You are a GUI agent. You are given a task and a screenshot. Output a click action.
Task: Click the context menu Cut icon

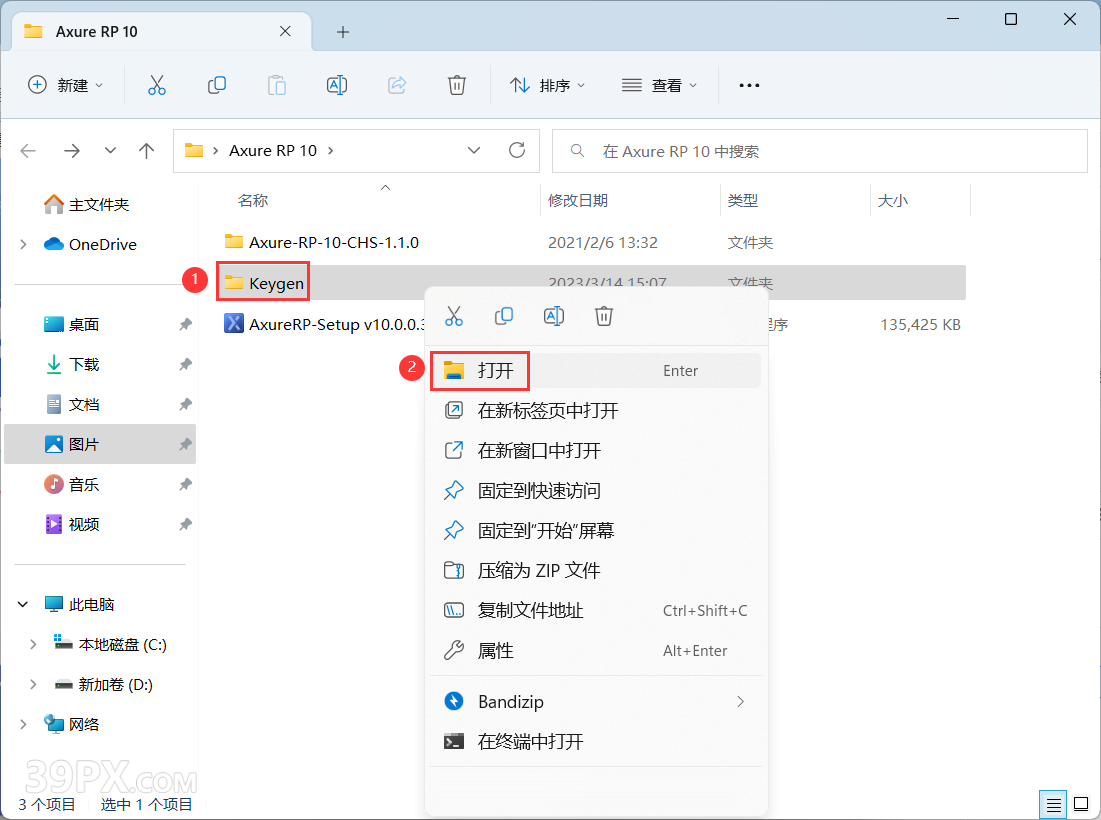454,317
